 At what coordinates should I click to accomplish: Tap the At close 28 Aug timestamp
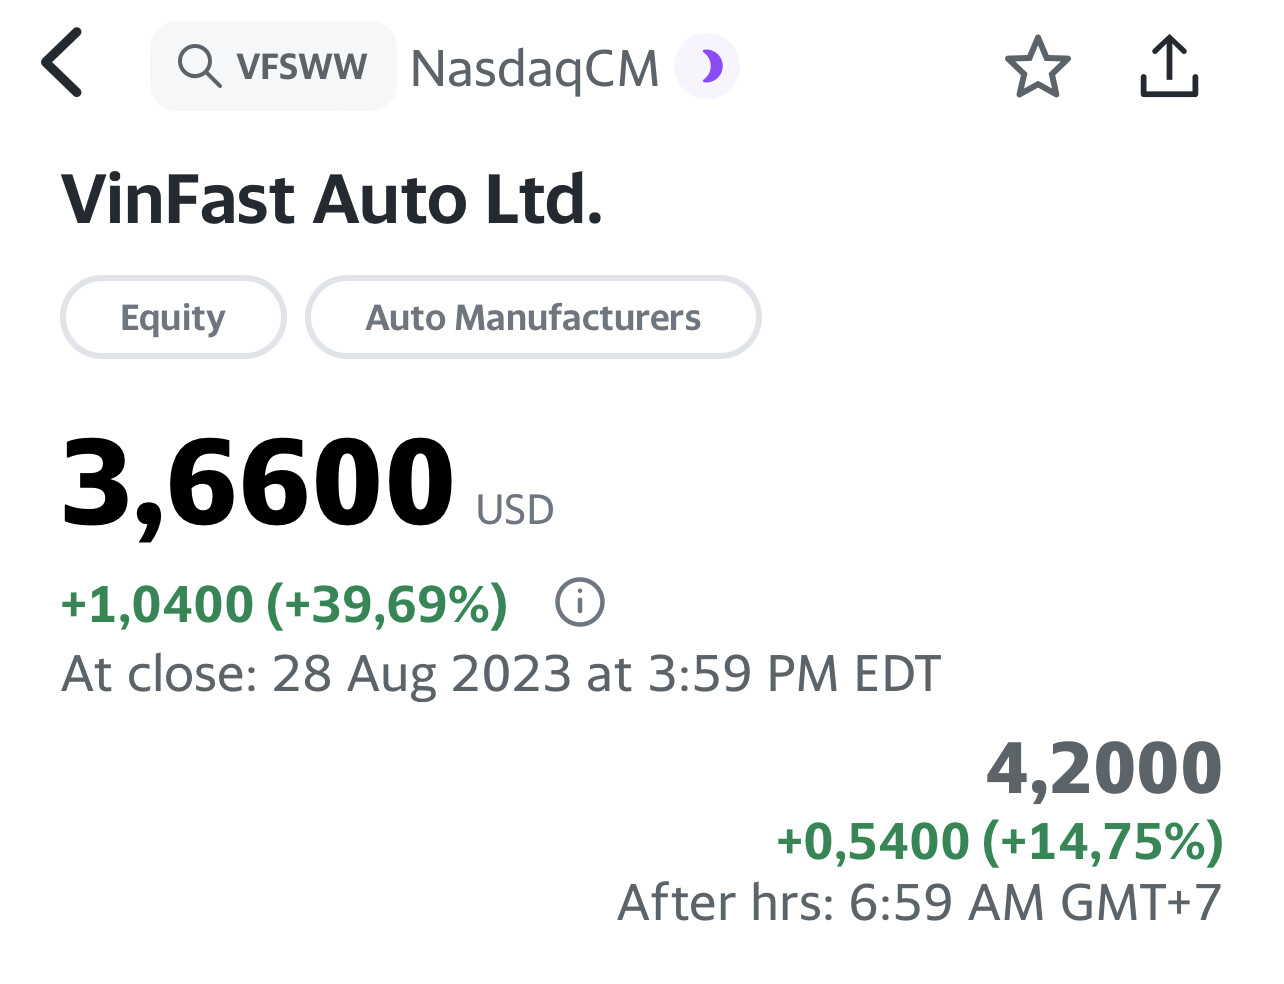(500, 673)
